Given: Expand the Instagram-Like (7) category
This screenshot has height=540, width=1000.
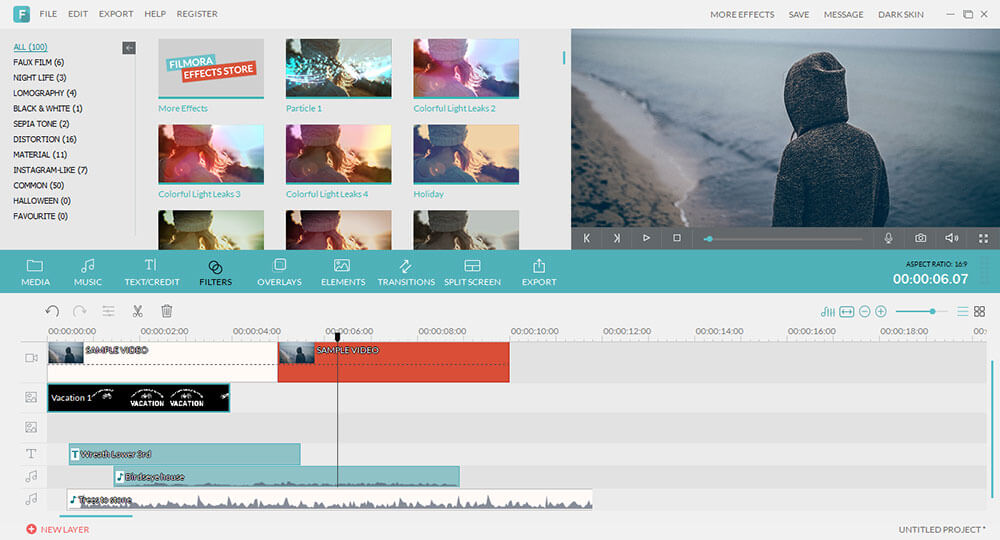Looking at the screenshot, I should (50, 170).
